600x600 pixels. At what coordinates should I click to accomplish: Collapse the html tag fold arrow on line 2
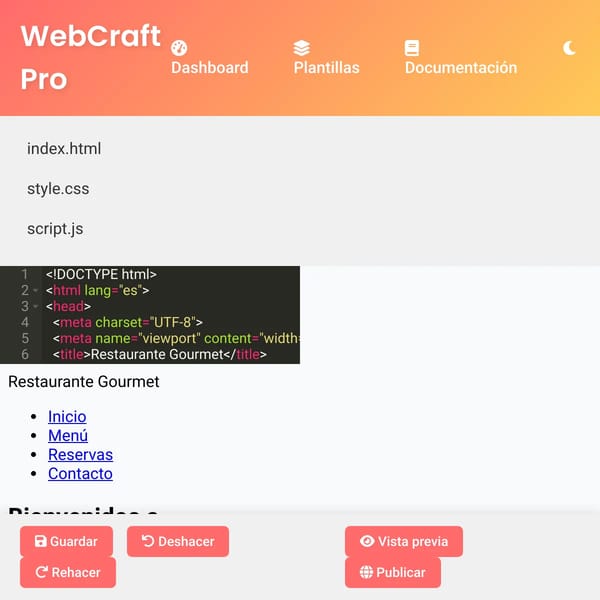coord(36,290)
